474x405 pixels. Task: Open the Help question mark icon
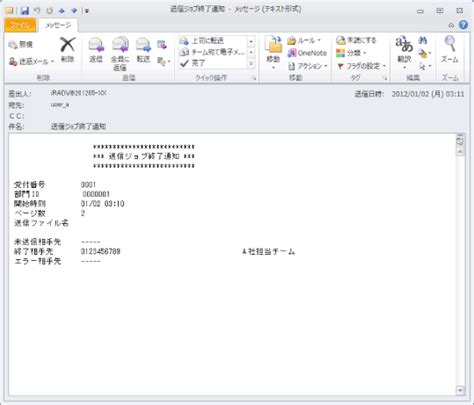click(x=463, y=25)
